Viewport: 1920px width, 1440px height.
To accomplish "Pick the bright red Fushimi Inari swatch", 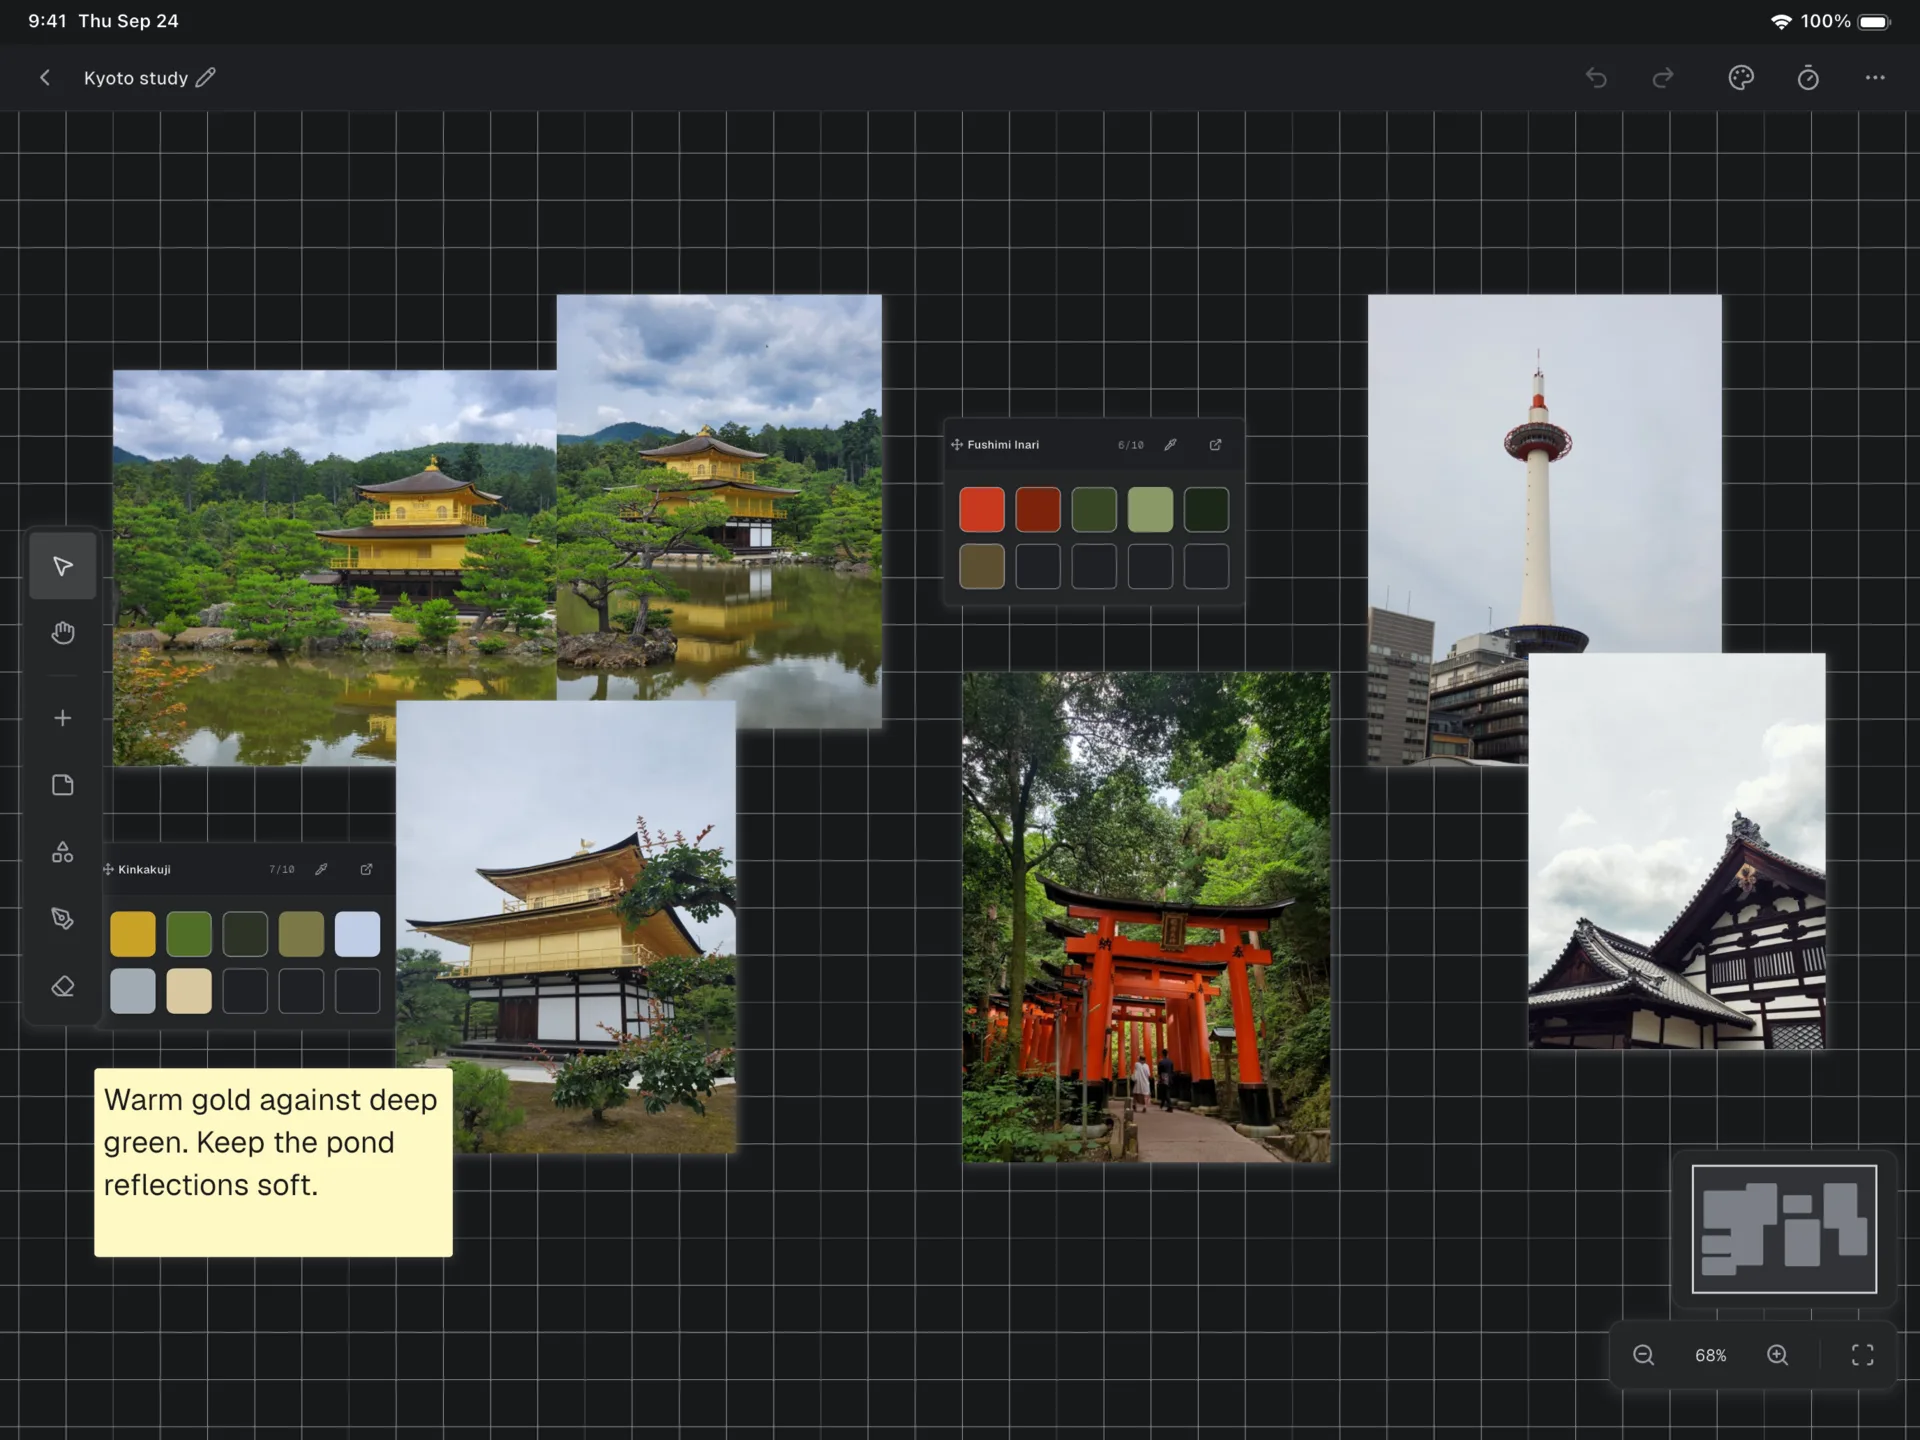I will (x=982, y=510).
